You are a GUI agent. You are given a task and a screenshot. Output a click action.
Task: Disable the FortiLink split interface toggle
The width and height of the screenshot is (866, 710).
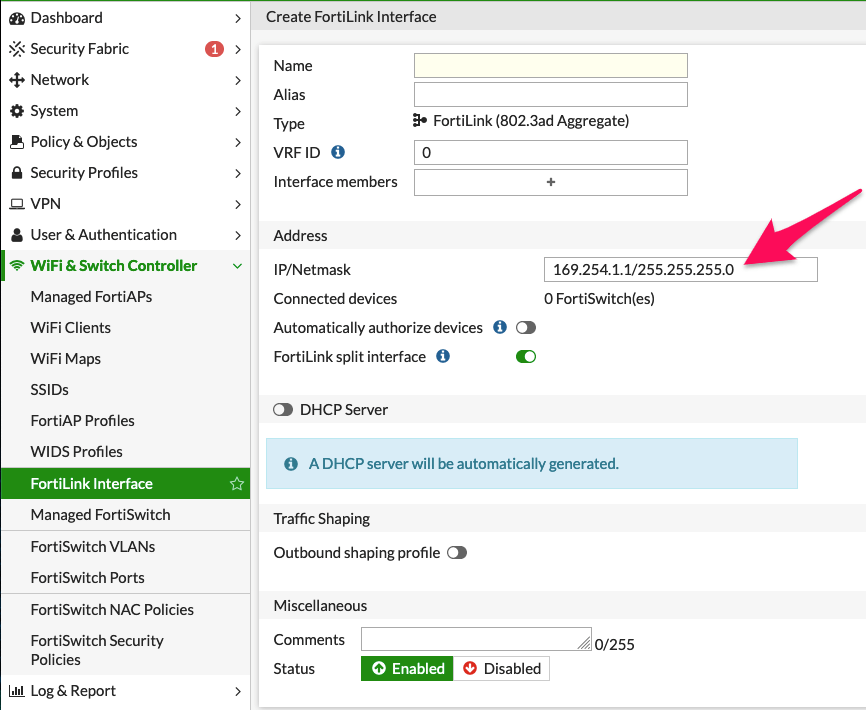[526, 355]
